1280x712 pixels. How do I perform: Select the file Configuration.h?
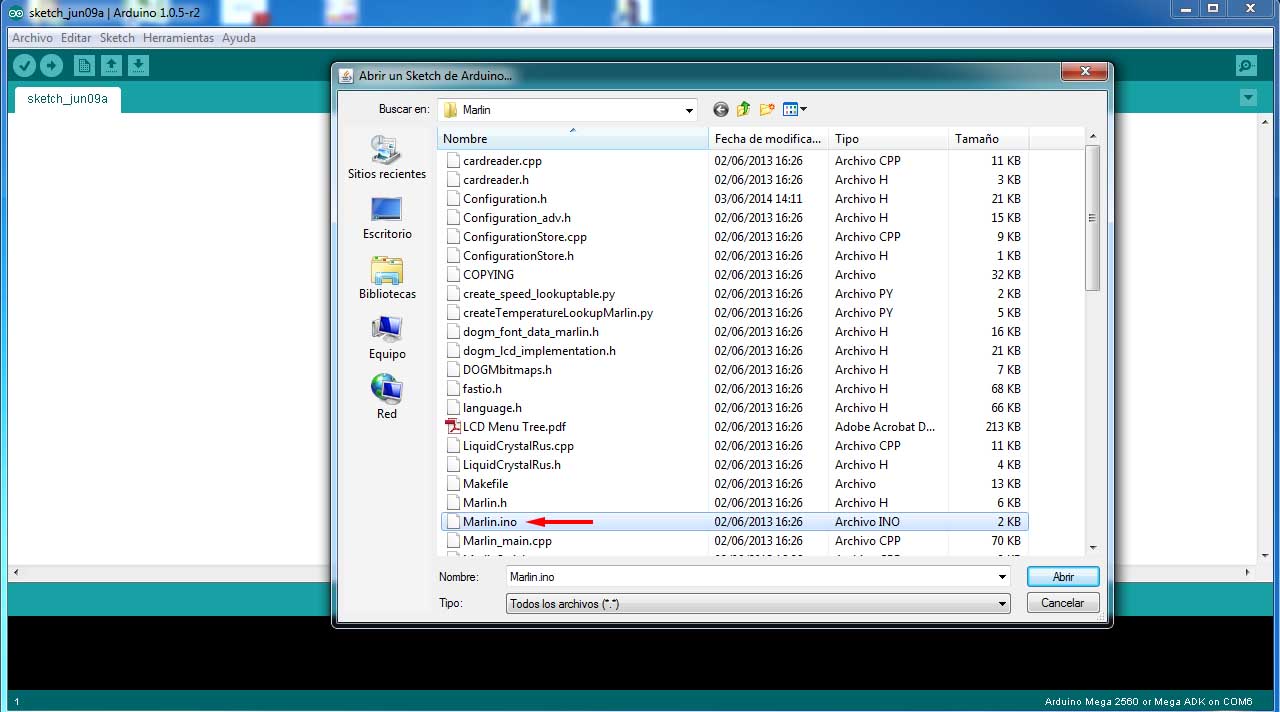pyautogui.click(x=504, y=199)
